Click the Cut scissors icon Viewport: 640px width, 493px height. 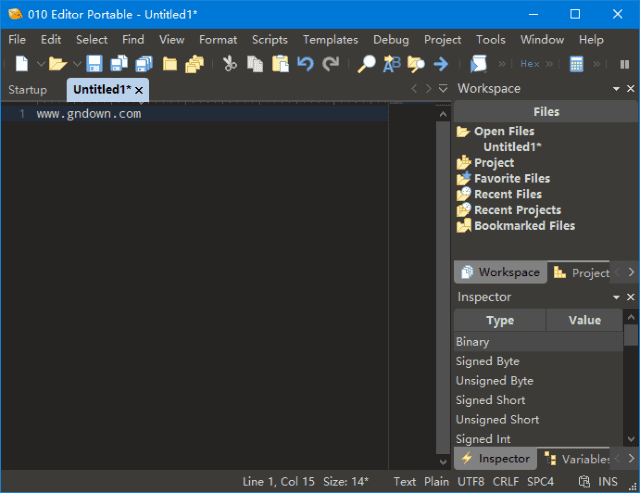click(230, 64)
